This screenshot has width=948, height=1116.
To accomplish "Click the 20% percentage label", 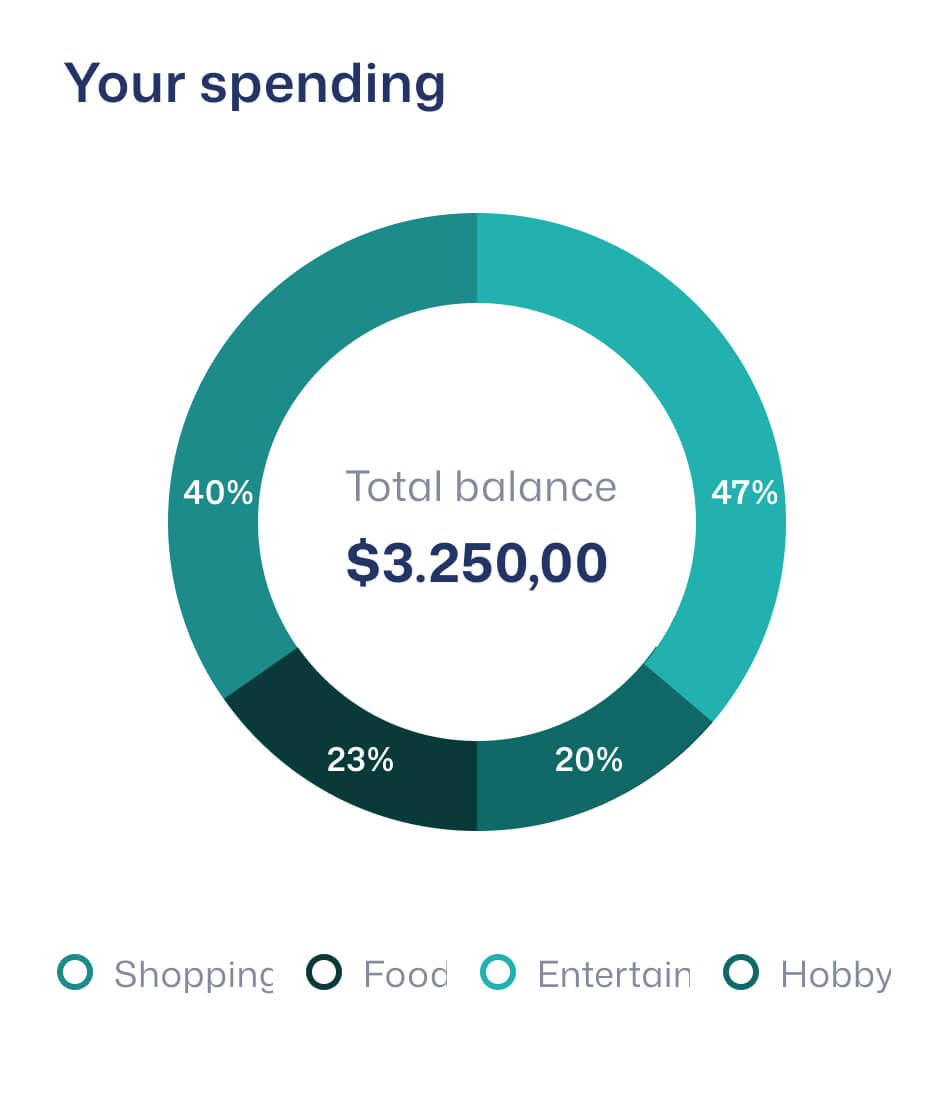I will click(589, 760).
